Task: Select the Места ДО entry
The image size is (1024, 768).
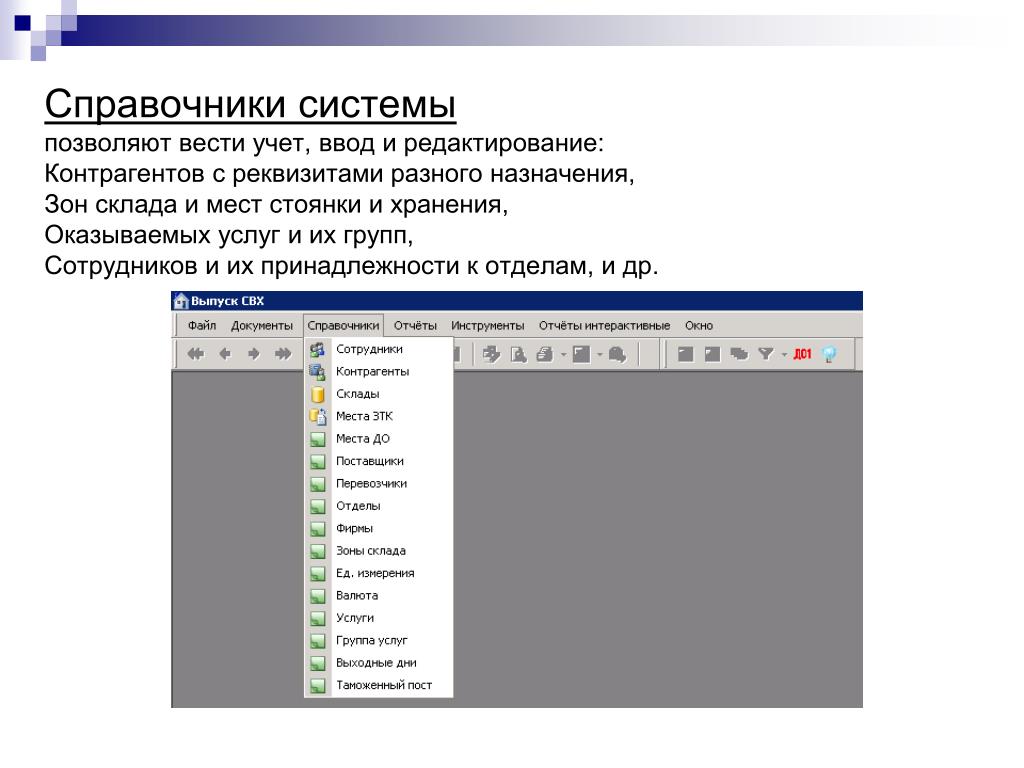Action: 379,439
